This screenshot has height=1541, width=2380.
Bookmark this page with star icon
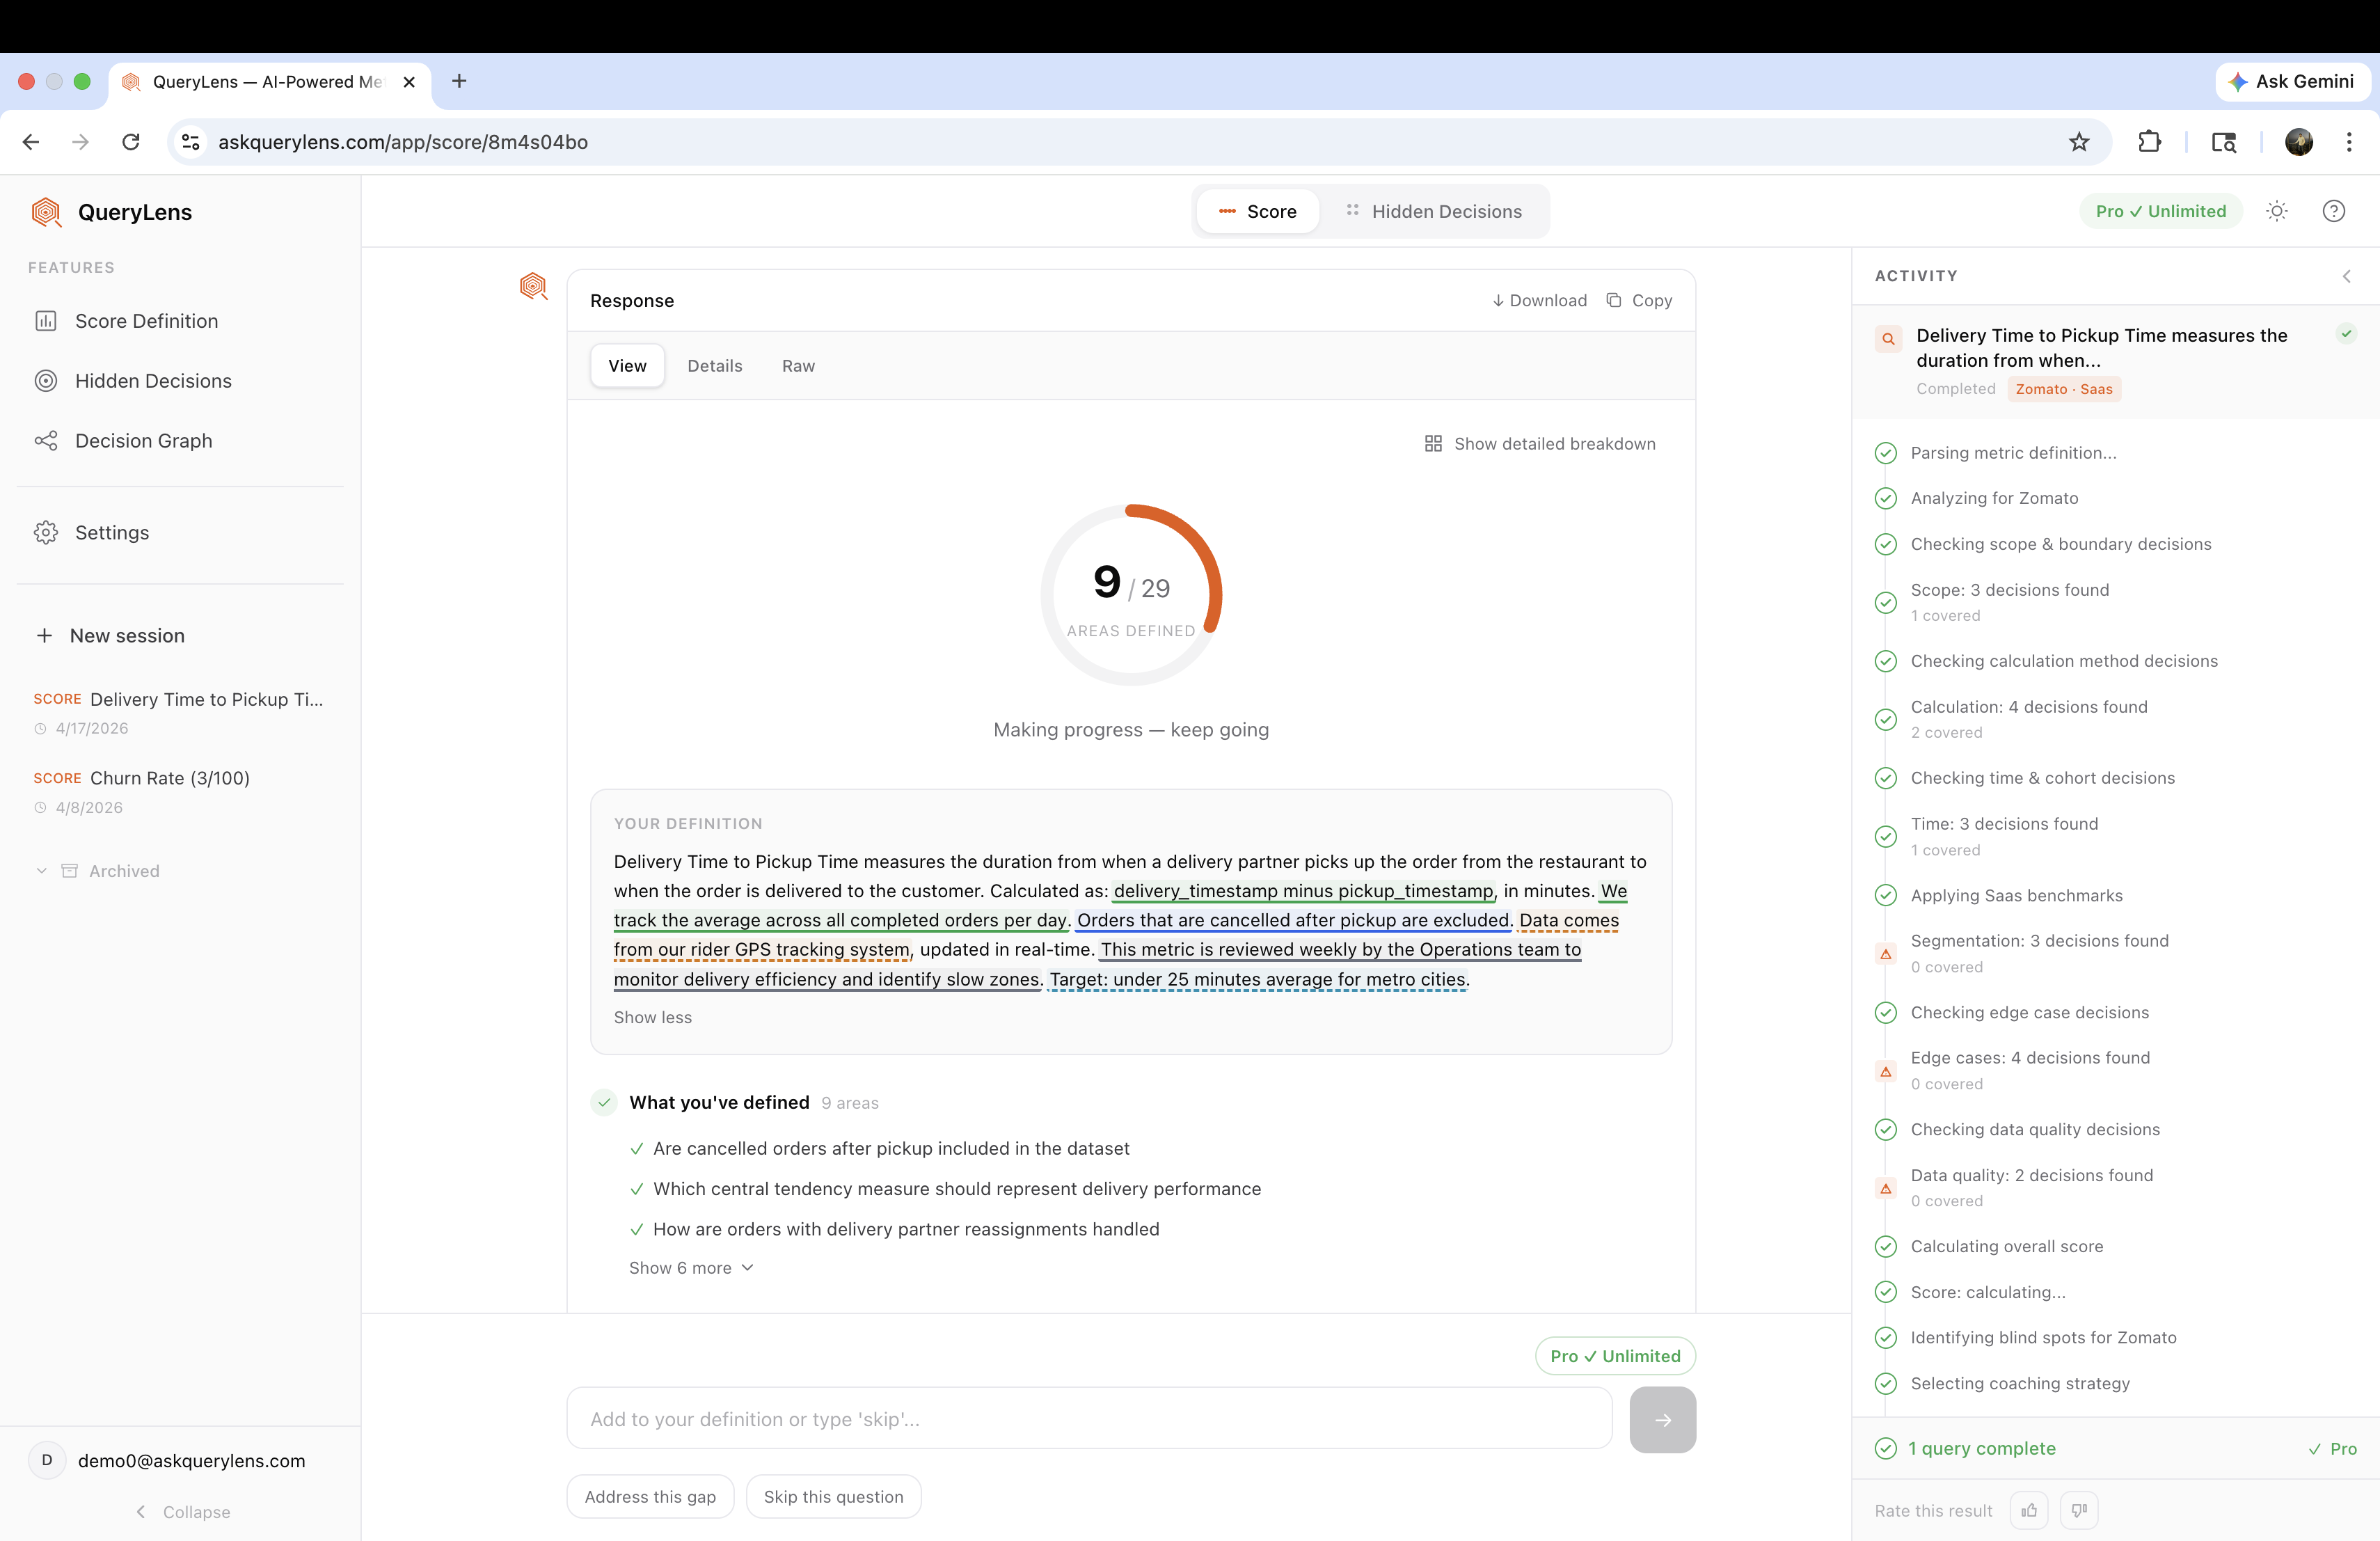tap(2079, 142)
